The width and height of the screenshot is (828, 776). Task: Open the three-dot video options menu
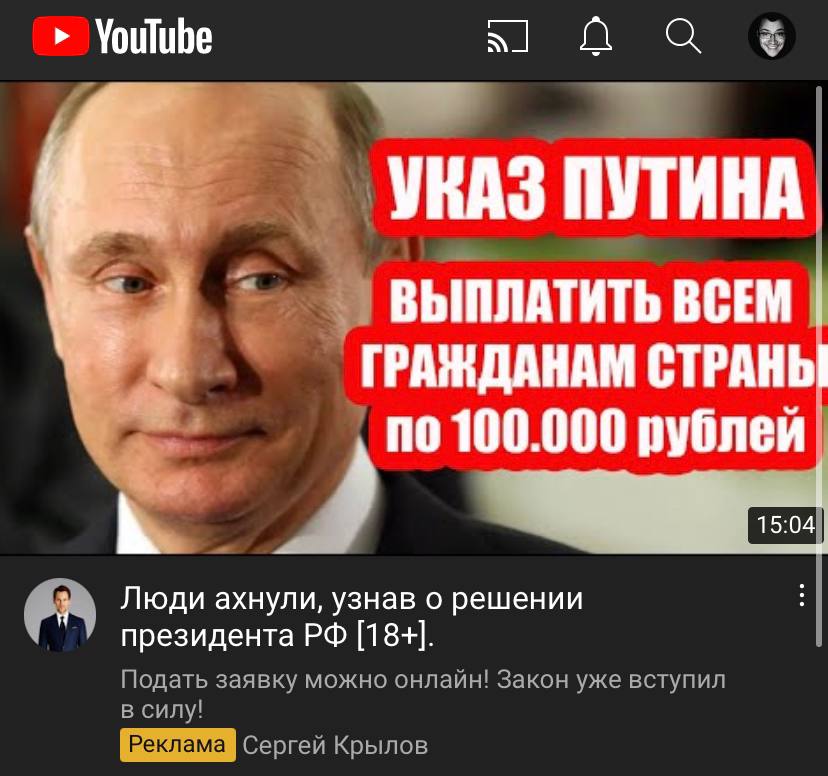click(x=802, y=595)
